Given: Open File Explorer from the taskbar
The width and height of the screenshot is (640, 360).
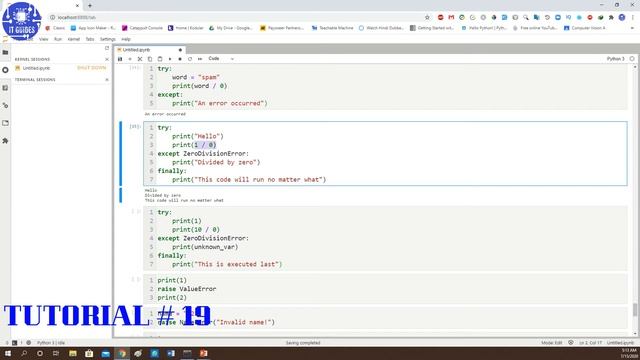Looking at the screenshot, I should tap(73, 353).
